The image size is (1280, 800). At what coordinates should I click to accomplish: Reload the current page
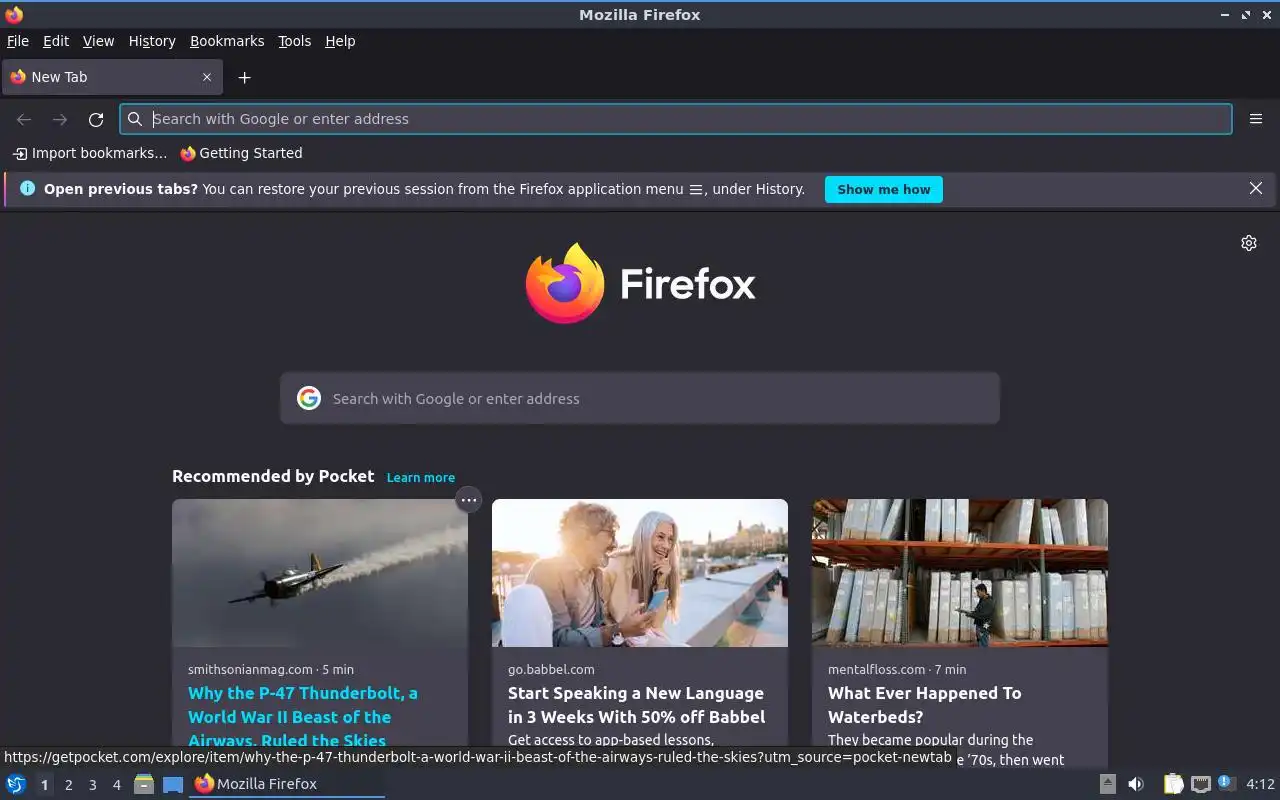tap(96, 119)
